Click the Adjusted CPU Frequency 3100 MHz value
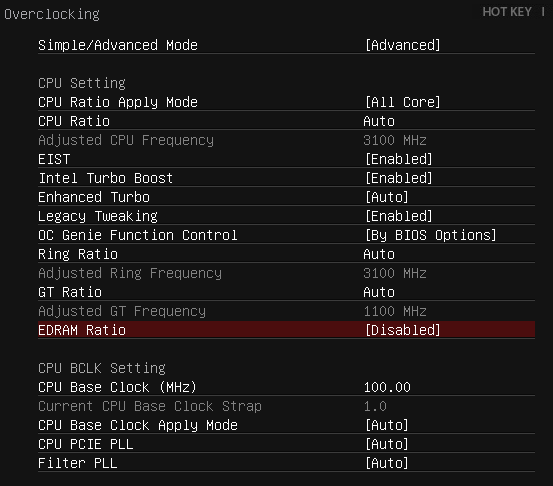Image resolution: width=553 pixels, height=486 pixels. (395, 140)
